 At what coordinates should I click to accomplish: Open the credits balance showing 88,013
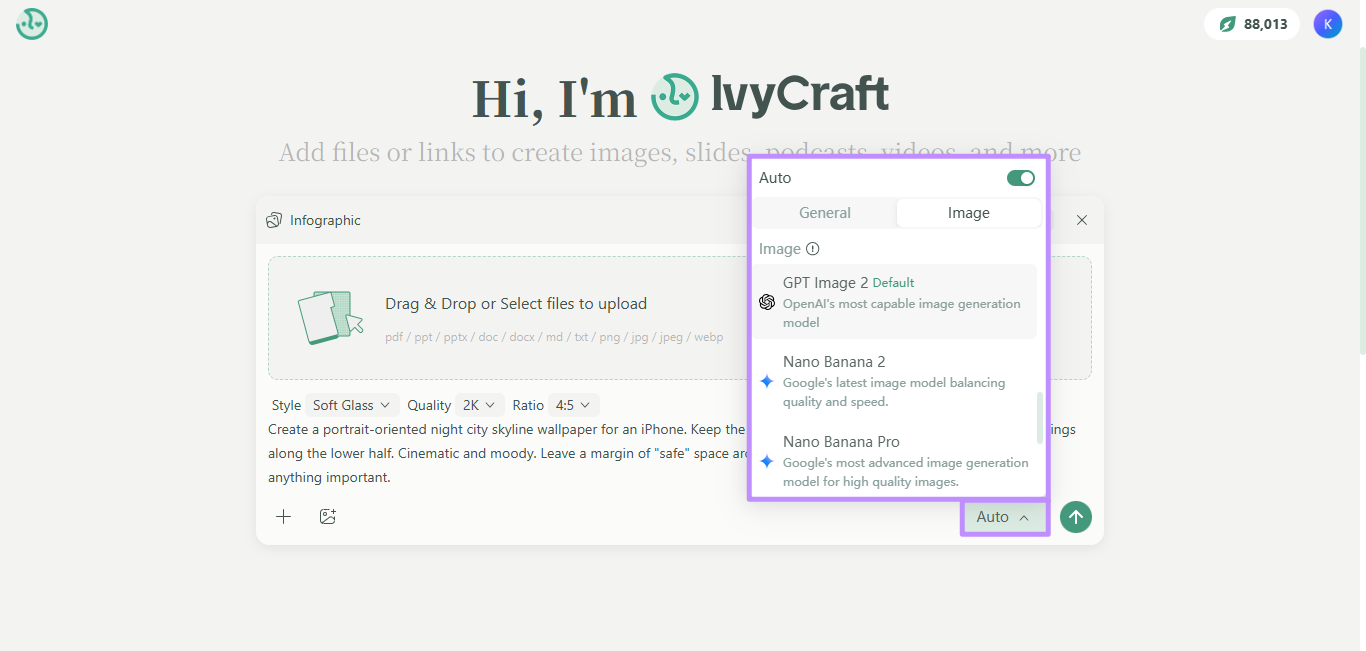tap(1251, 24)
